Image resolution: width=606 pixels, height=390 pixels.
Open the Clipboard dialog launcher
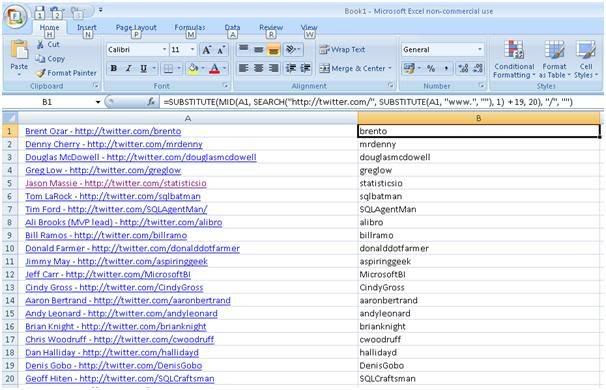tap(96, 86)
